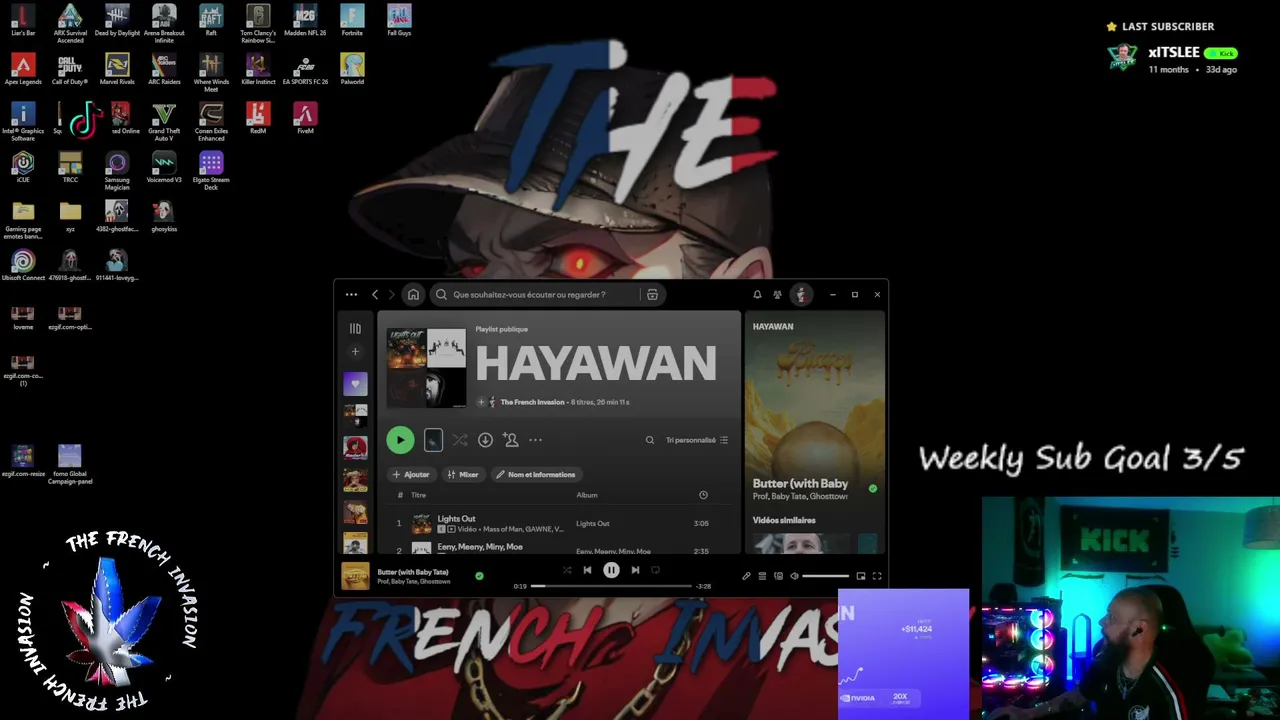This screenshot has height=720, width=1280.
Task: Open Grand Theft Auto V desktop shortcut
Action: [x=164, y=122]
